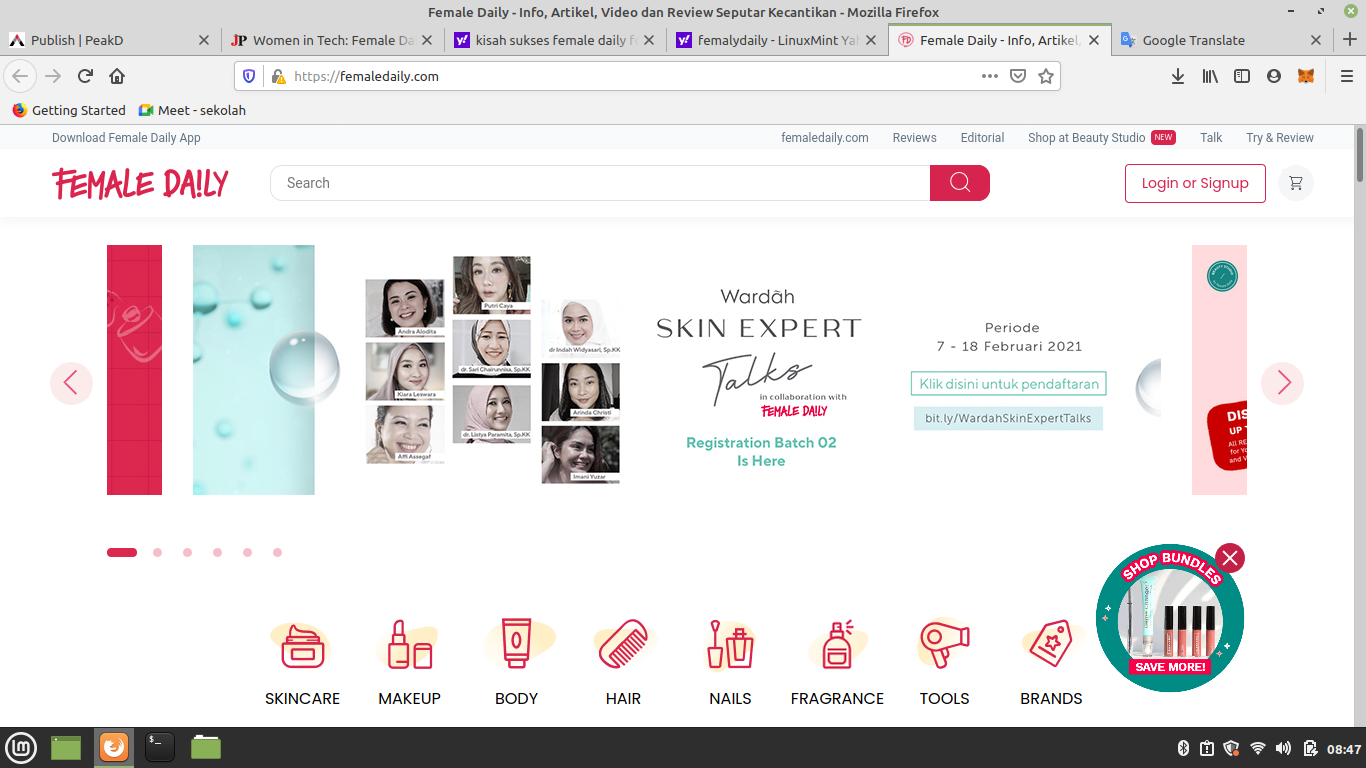The image size is (1366, 768).
Task: Open Meet - sekolah bookmark
Action: point(192,110)
